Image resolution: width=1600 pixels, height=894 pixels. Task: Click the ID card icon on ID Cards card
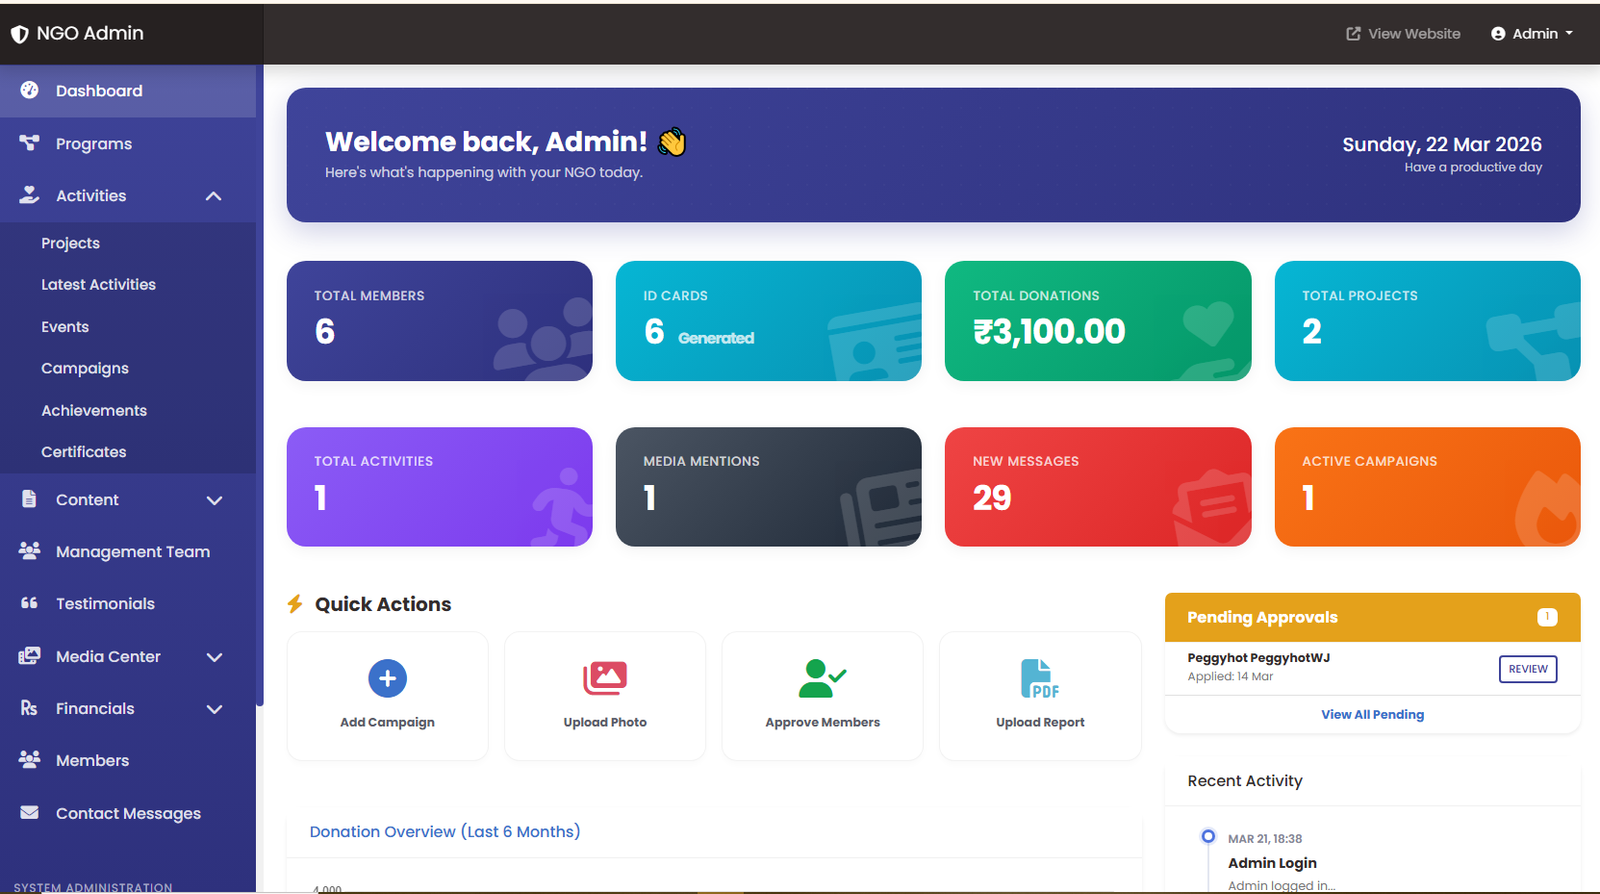(875, 343)
